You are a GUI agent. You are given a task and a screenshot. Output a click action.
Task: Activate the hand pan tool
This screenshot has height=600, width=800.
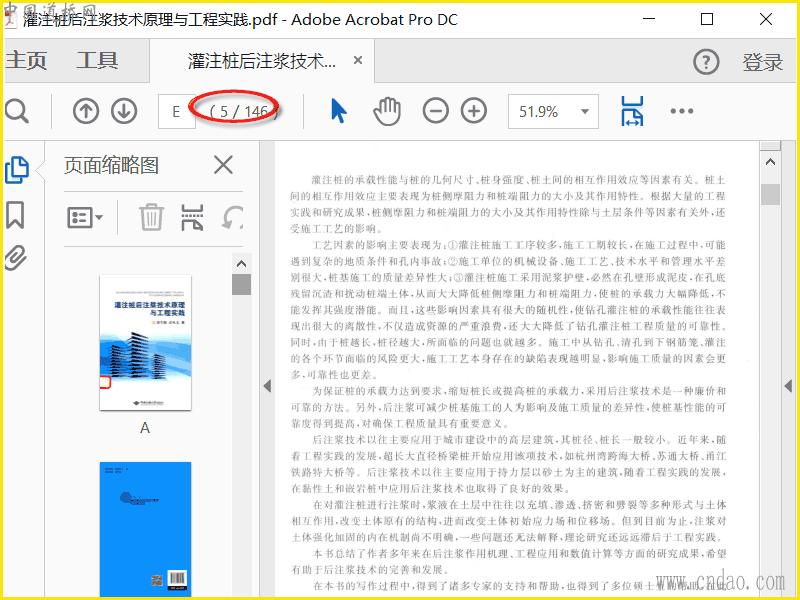coord(387,111)
